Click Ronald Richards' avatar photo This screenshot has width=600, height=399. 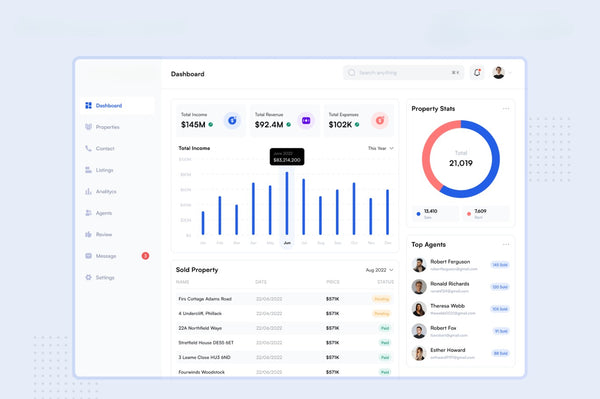(419, 287)
